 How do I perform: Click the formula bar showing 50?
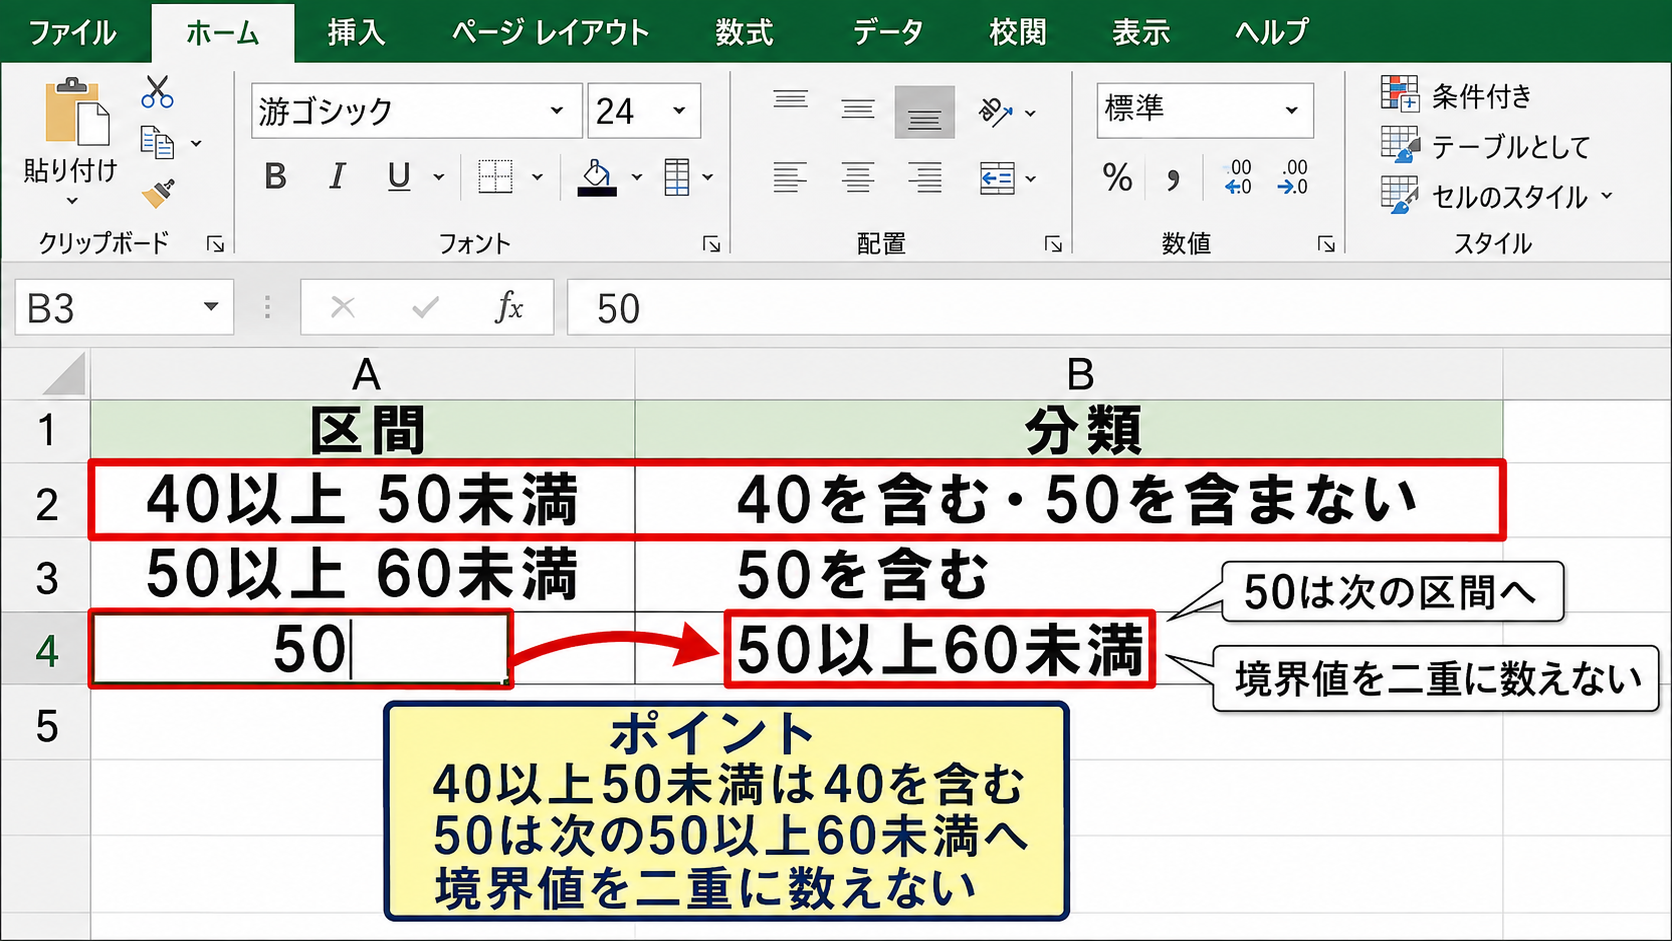tap(1119, 307)
